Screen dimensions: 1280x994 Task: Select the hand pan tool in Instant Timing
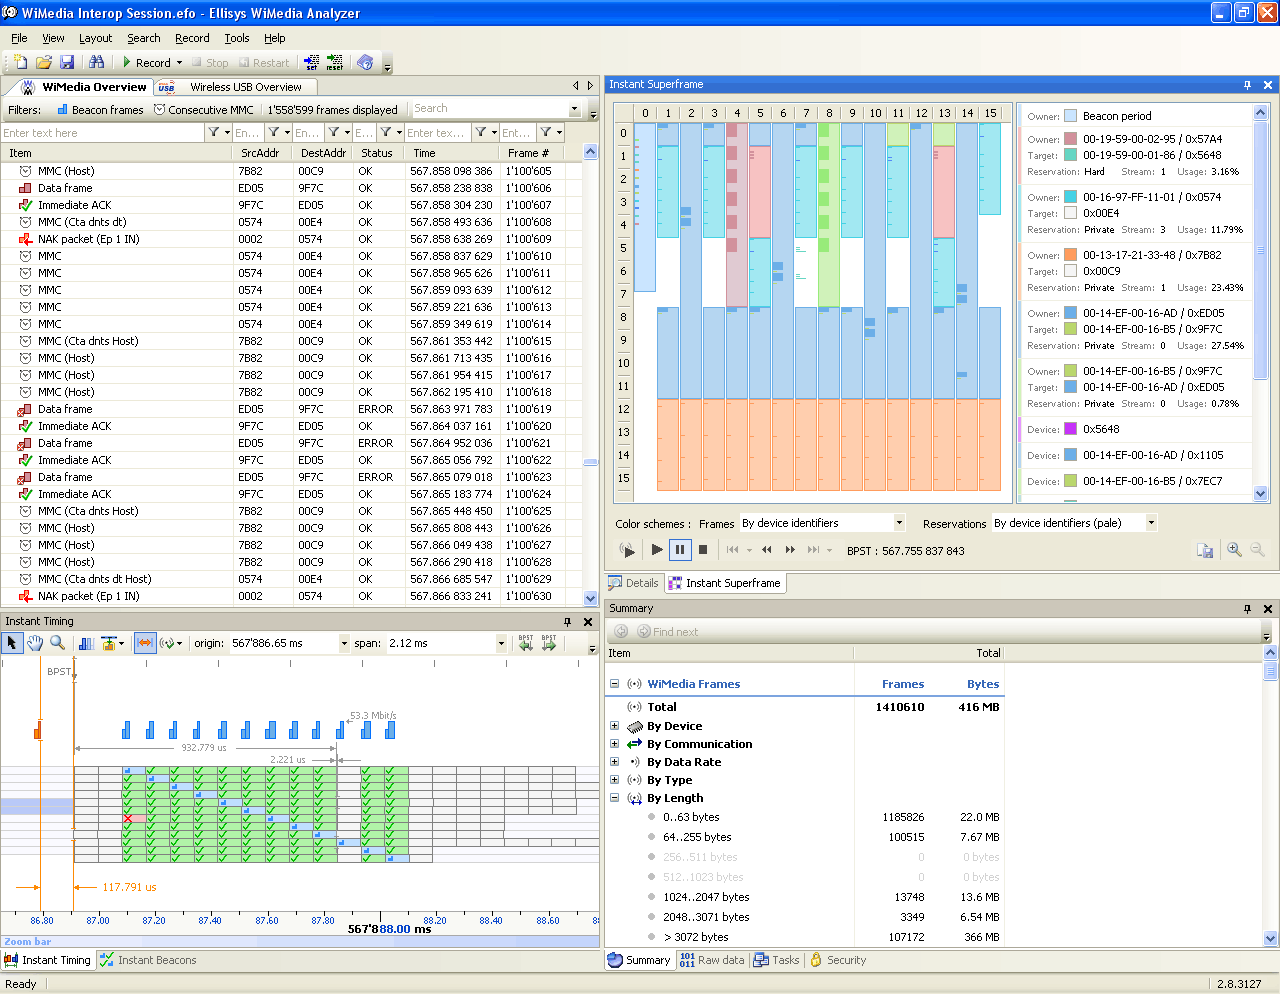pos(35,643)
